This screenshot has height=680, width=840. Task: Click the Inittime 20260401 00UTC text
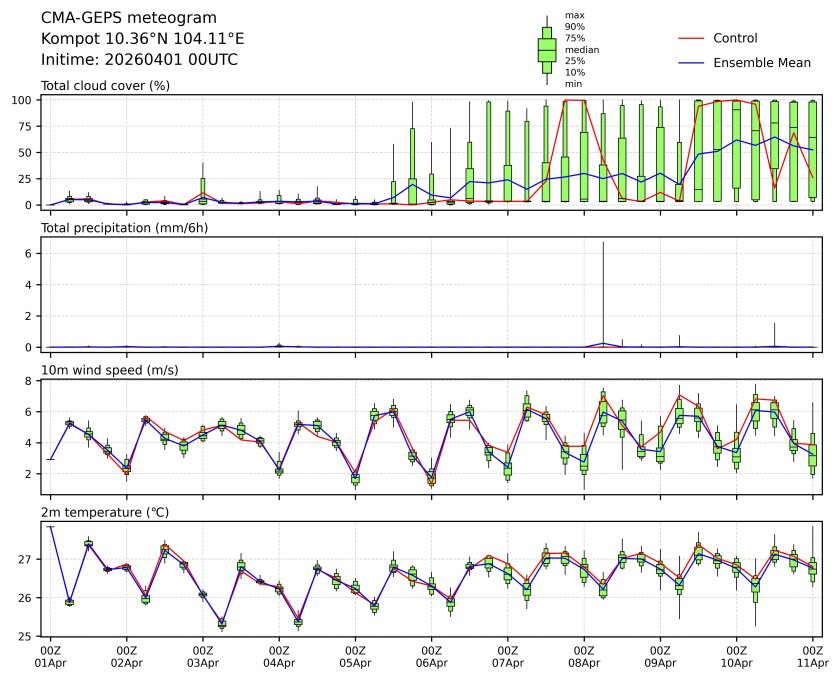pos(139,60)
